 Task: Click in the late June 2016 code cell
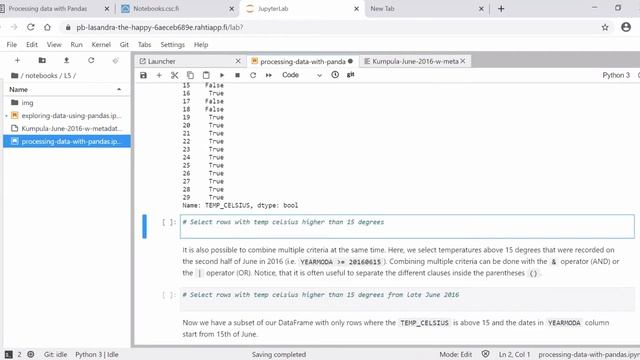[407, 299]
